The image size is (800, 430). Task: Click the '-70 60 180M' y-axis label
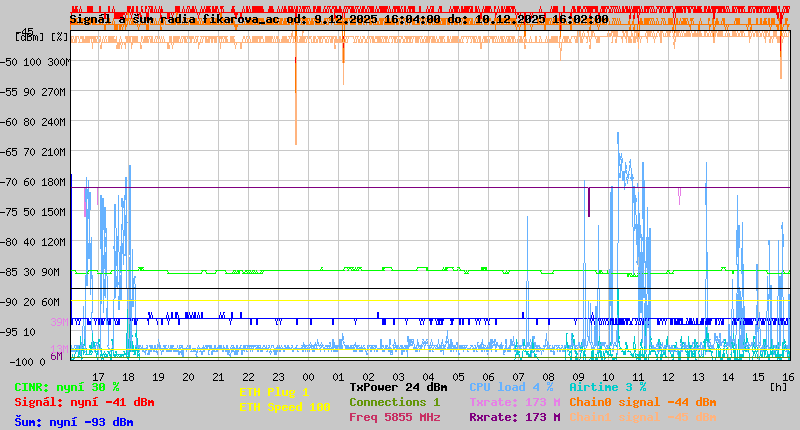tap(33, 182)
